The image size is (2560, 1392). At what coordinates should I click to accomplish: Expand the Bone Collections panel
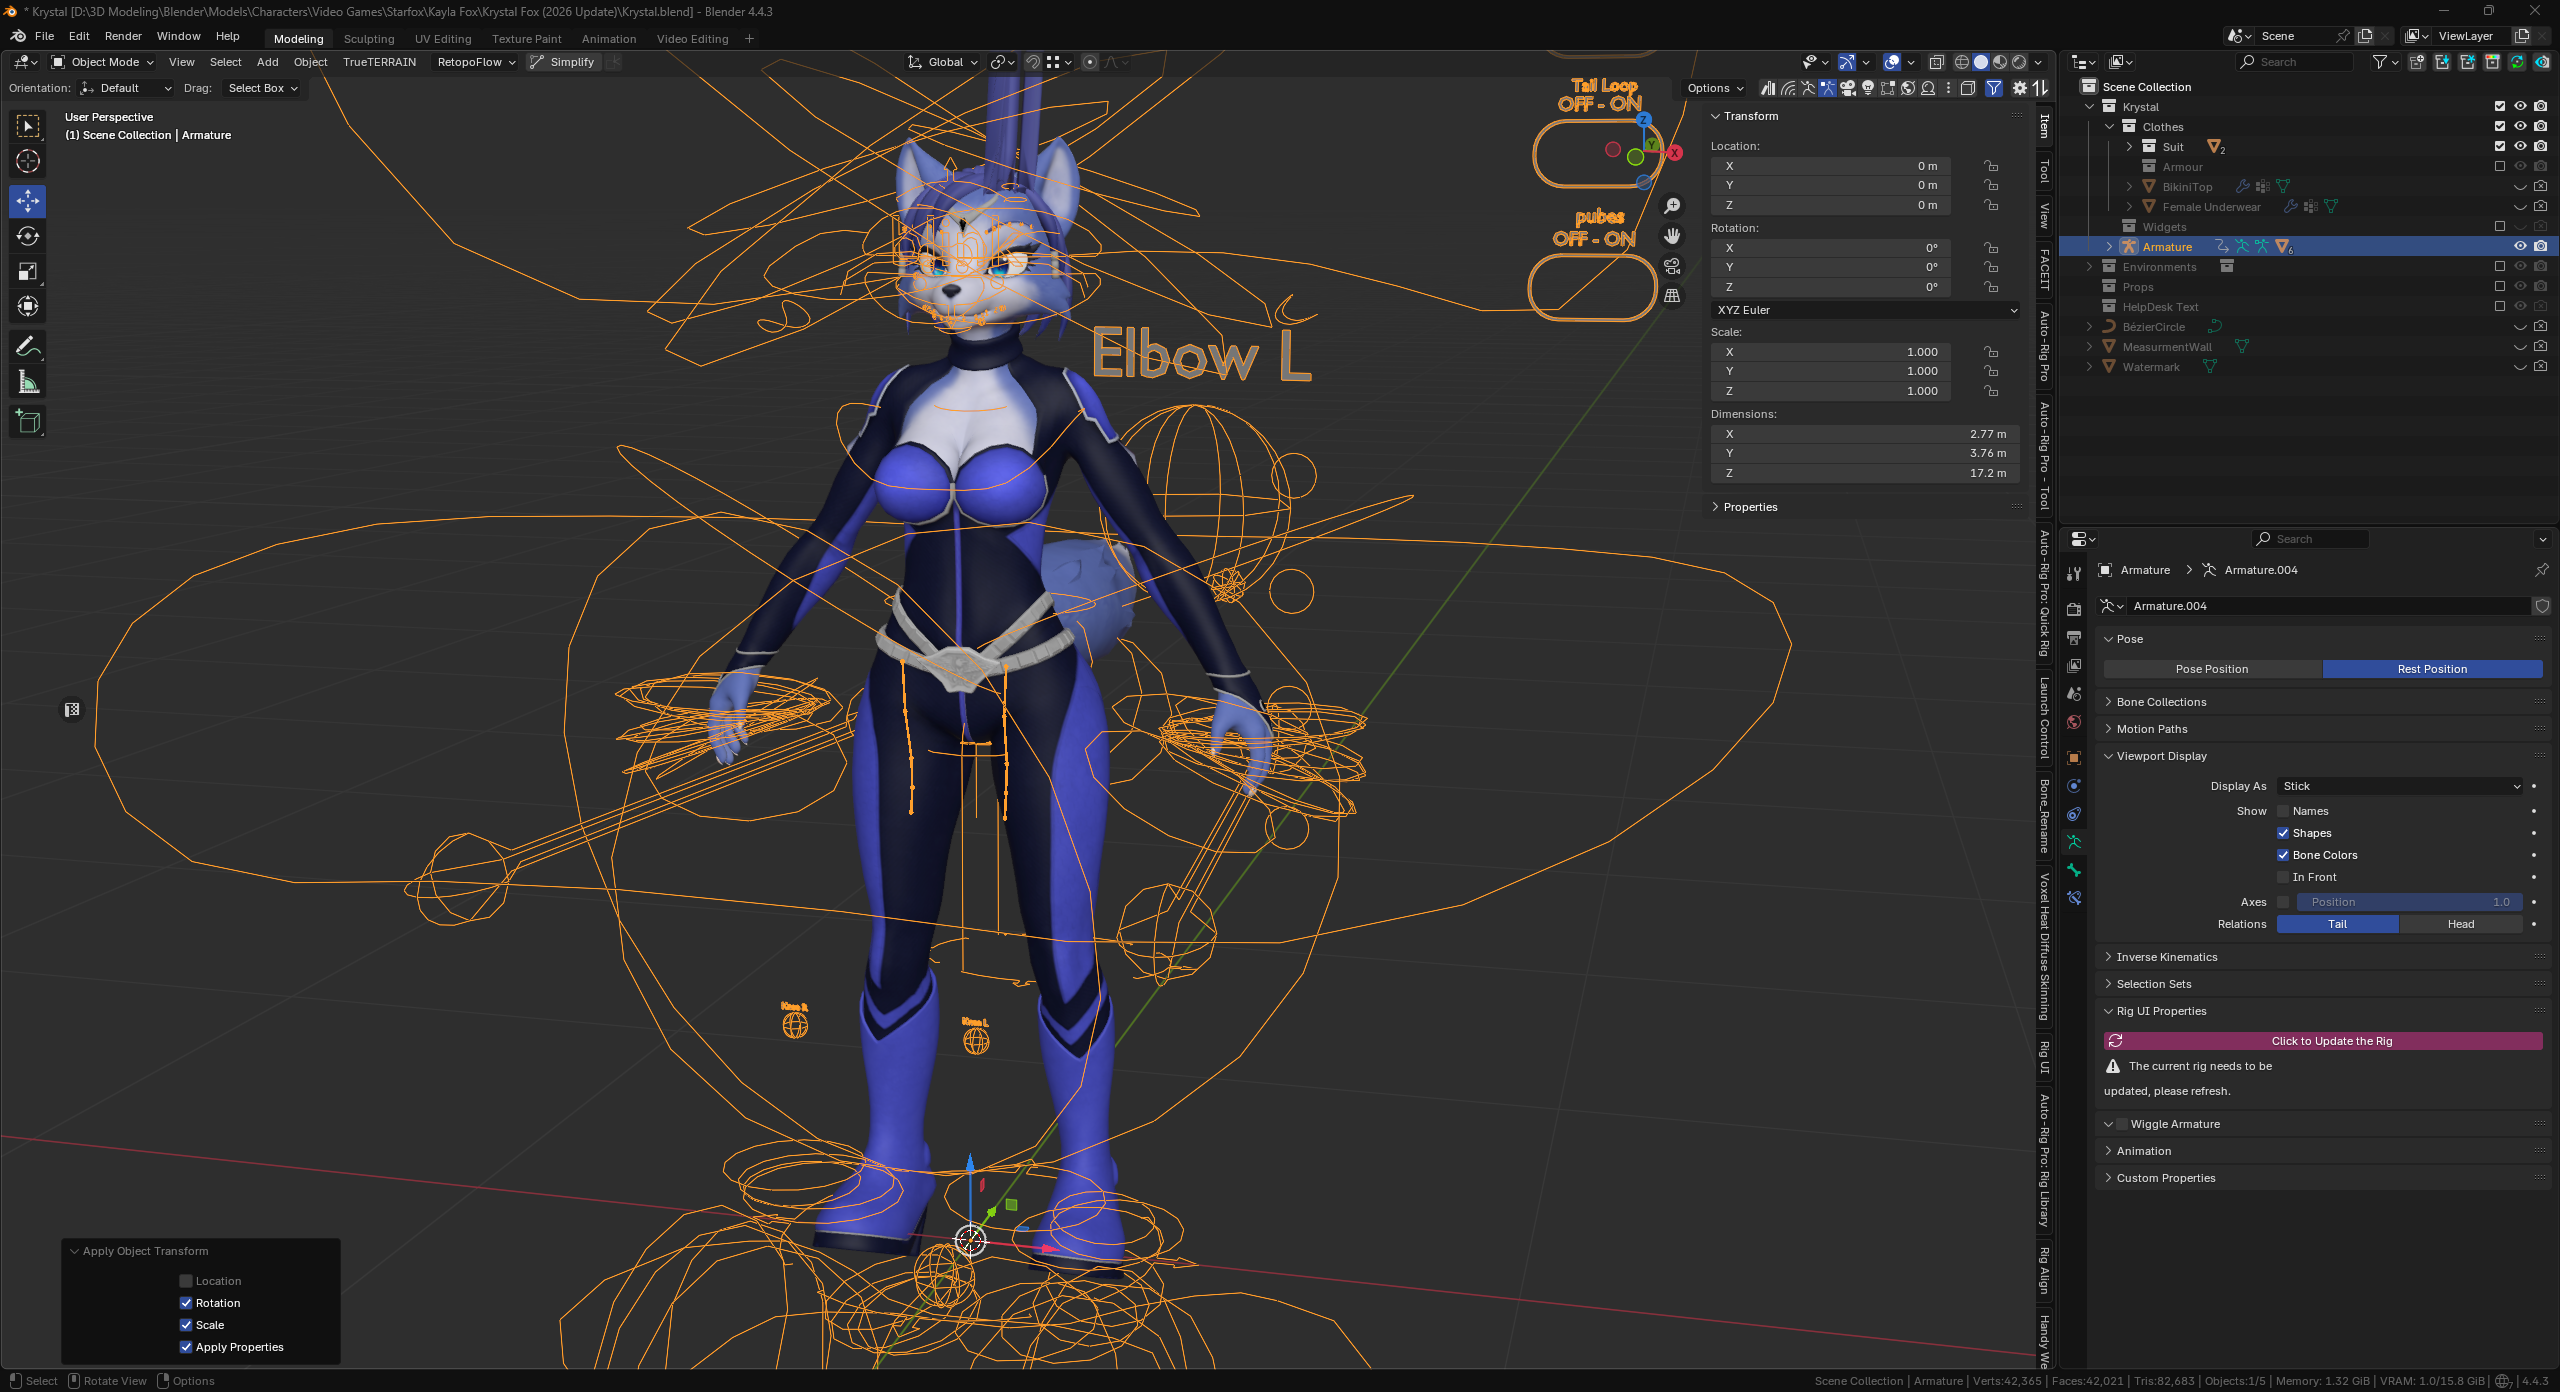[2161, 702]
